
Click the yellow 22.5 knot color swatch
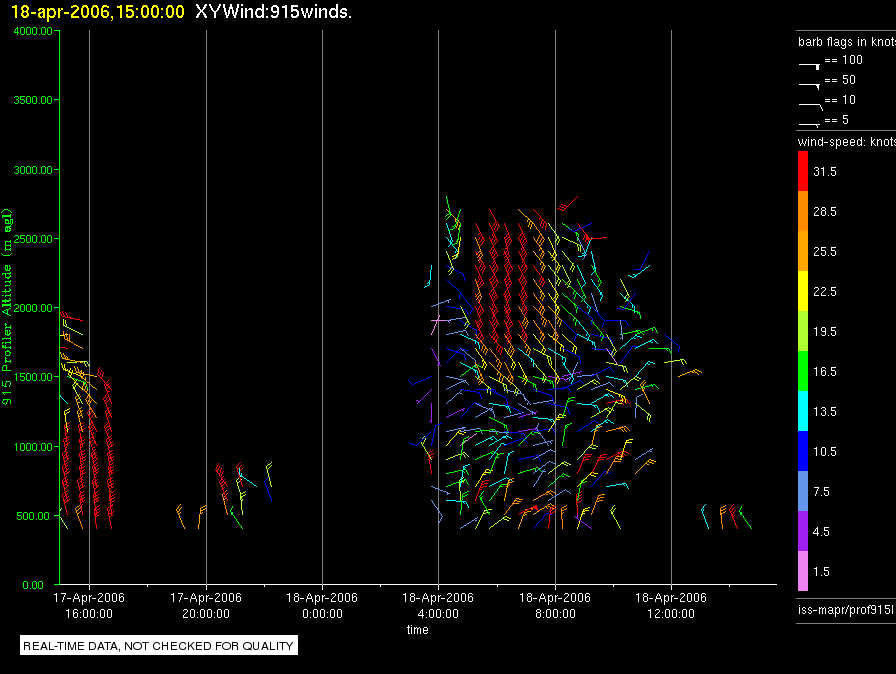[x=803, y=291]
